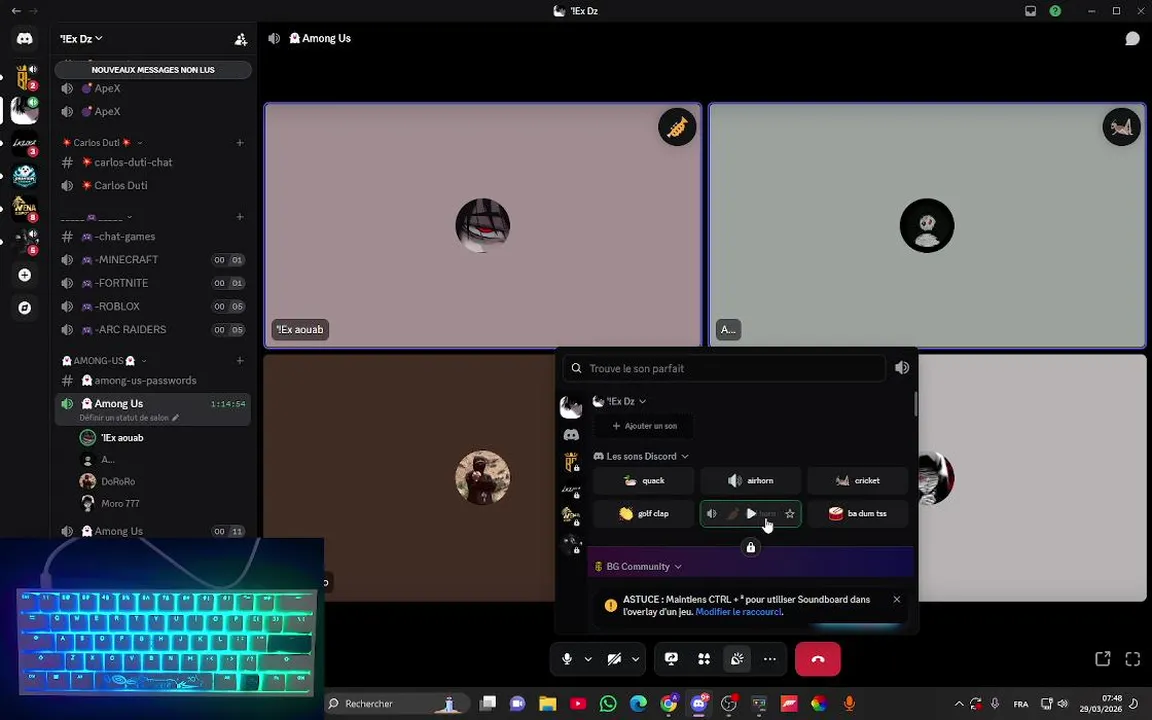Viewport: 1152px width, 720px height.
Task: Open the activities icon in call controls
Action: coord(704,659)
